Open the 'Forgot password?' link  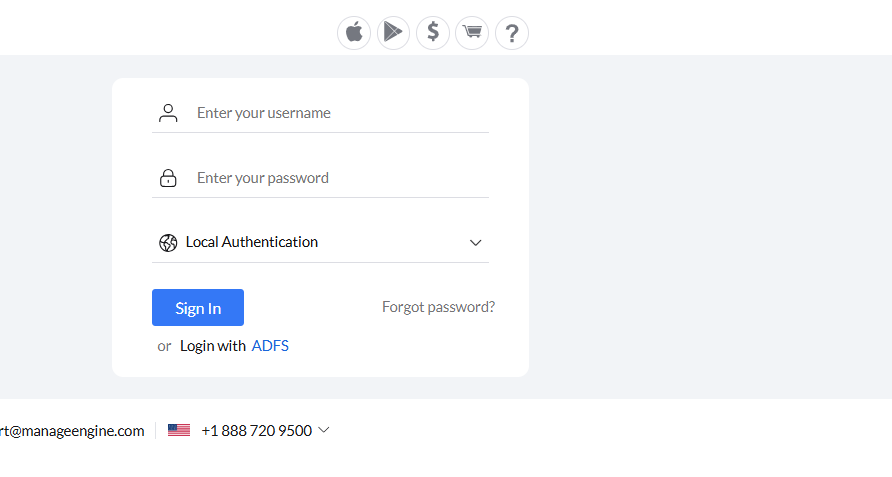tap(438, 307)
